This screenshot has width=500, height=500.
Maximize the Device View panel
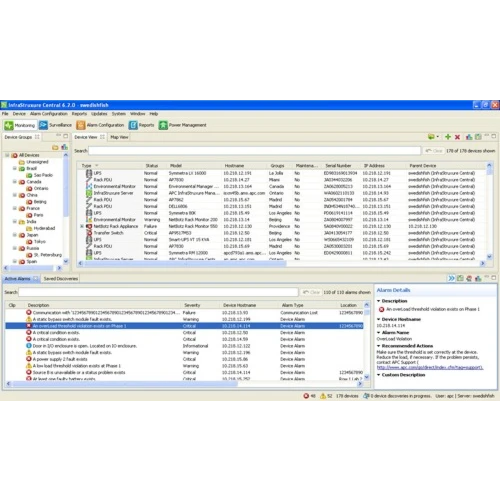(x=494, y=136)
